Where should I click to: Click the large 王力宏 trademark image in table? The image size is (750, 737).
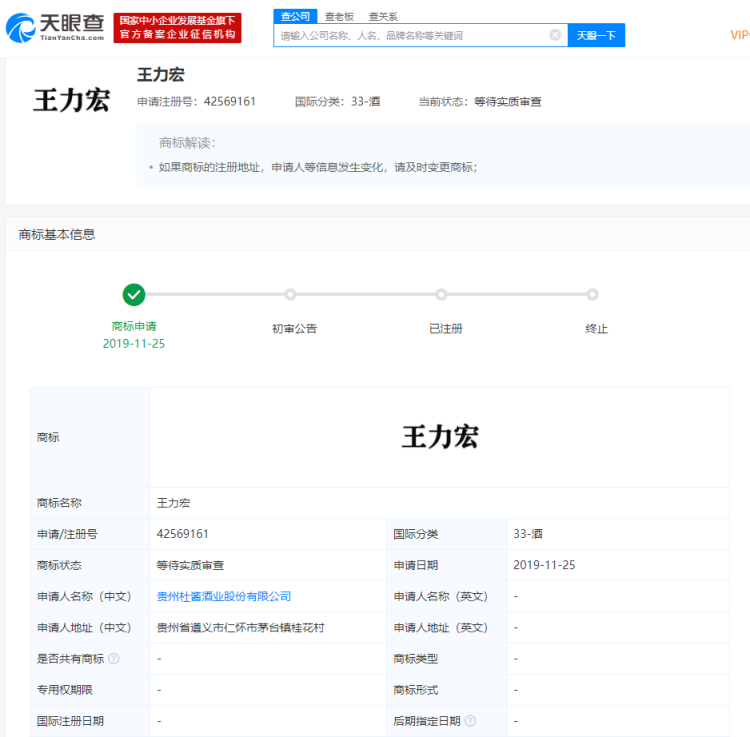(440, 437)
